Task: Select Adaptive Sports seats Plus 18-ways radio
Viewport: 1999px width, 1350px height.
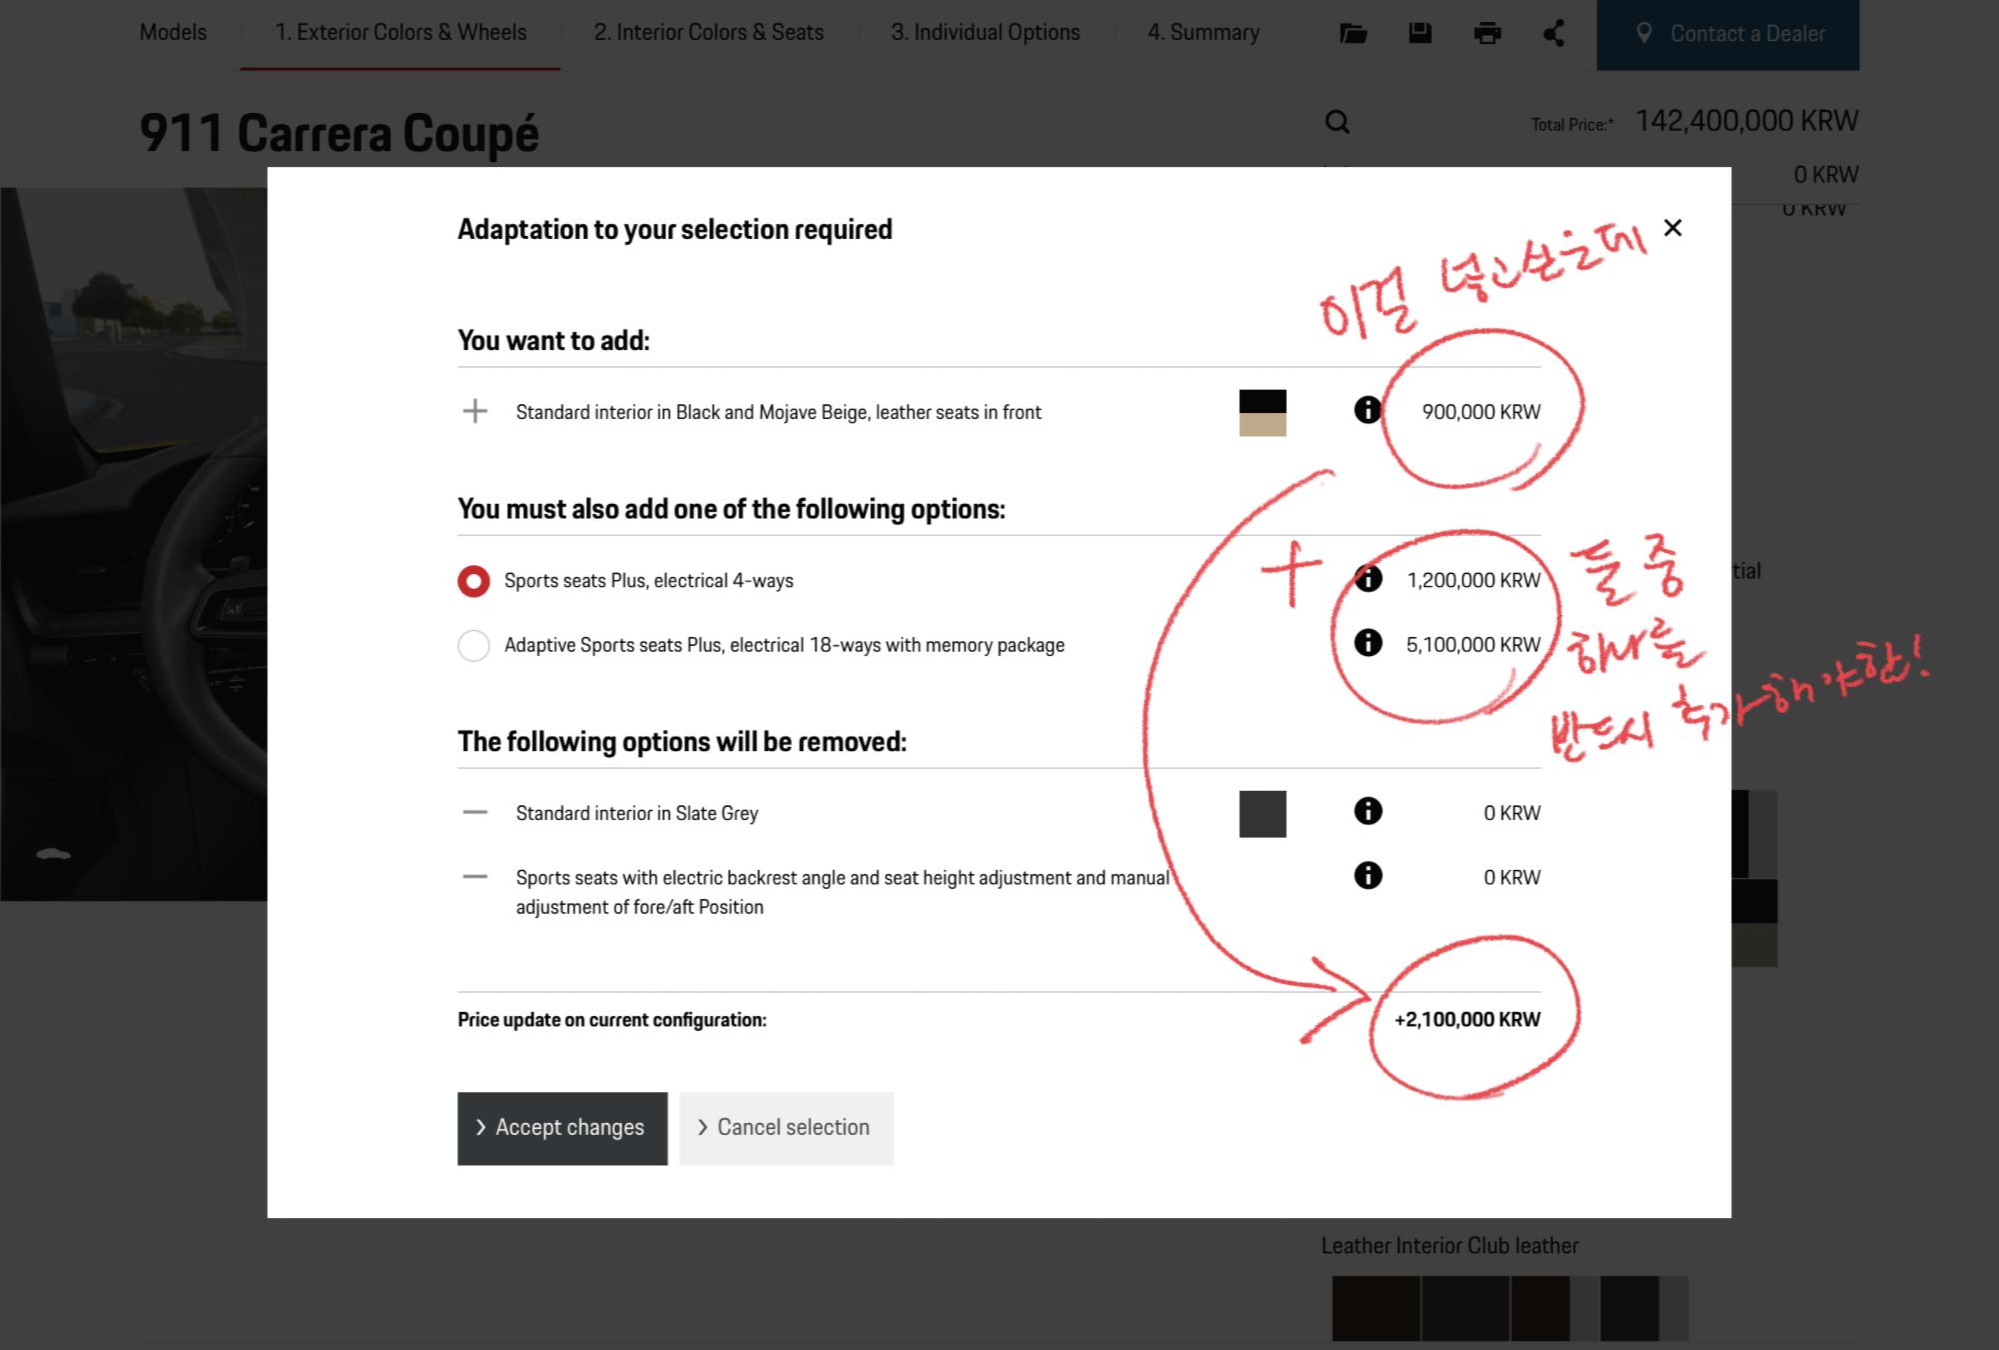Action: [474, 645]
